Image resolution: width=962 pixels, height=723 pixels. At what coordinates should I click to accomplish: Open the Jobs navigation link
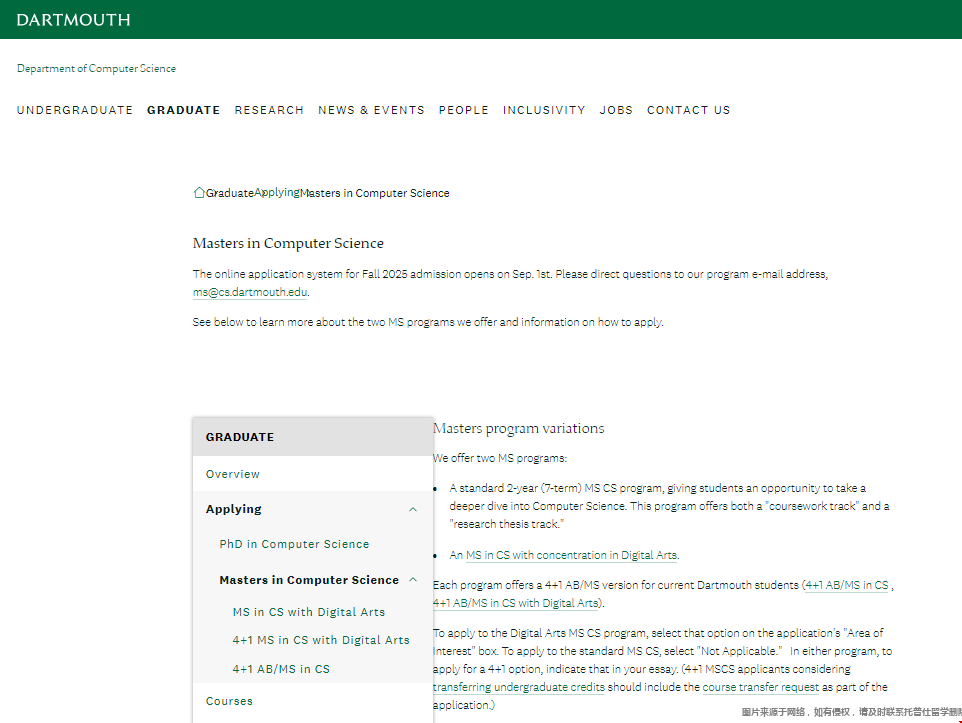616,110
